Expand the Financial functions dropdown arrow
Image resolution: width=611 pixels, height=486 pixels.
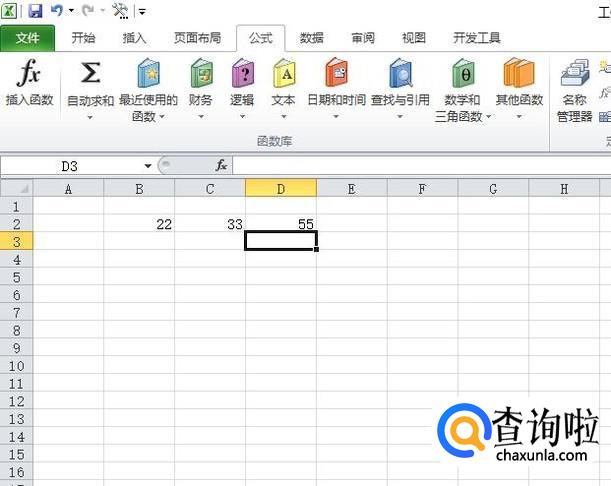click(x=201, y=116)
